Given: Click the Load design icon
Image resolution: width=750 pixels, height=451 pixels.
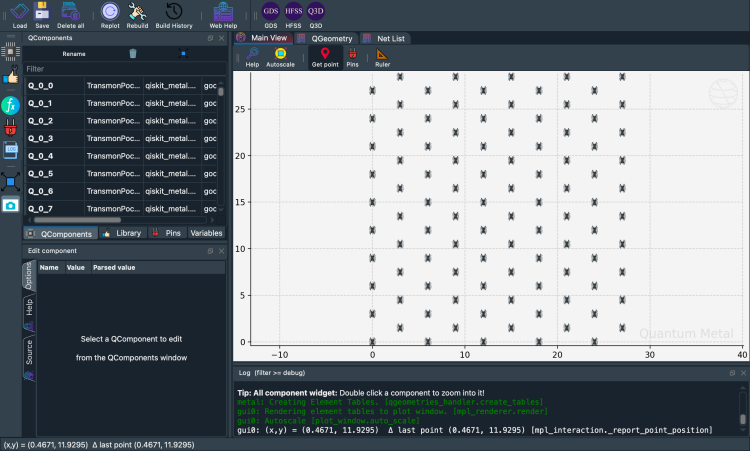Looking at the screenshot, I should 20,15.
